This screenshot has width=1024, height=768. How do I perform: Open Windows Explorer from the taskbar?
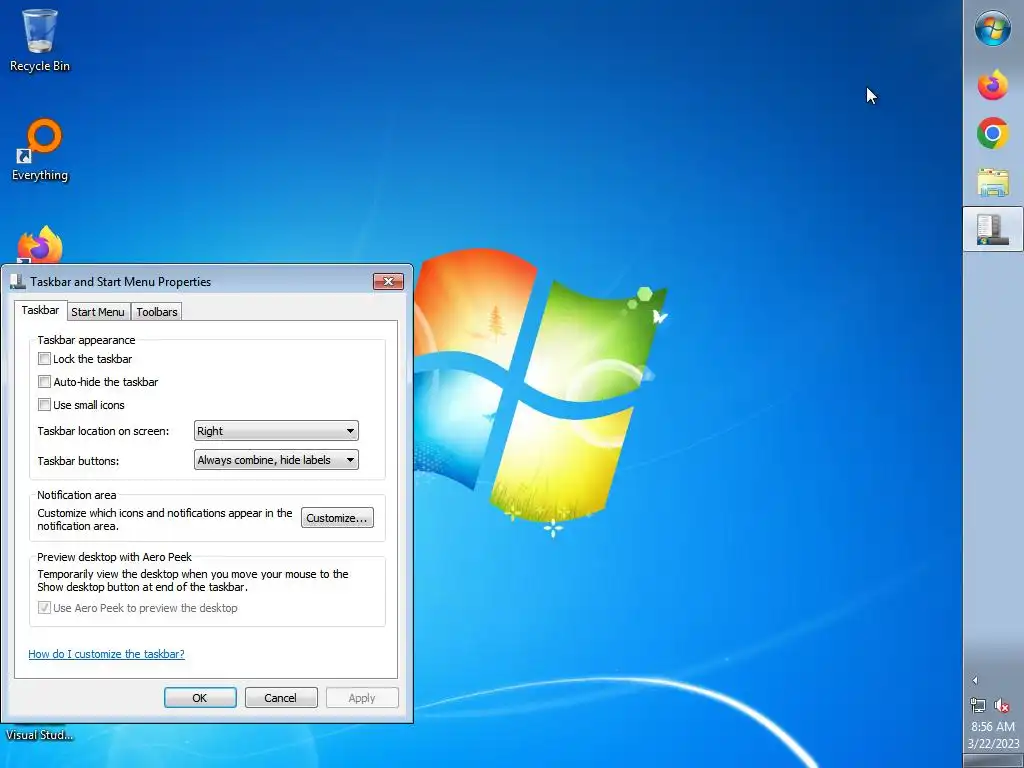point(993,182)
